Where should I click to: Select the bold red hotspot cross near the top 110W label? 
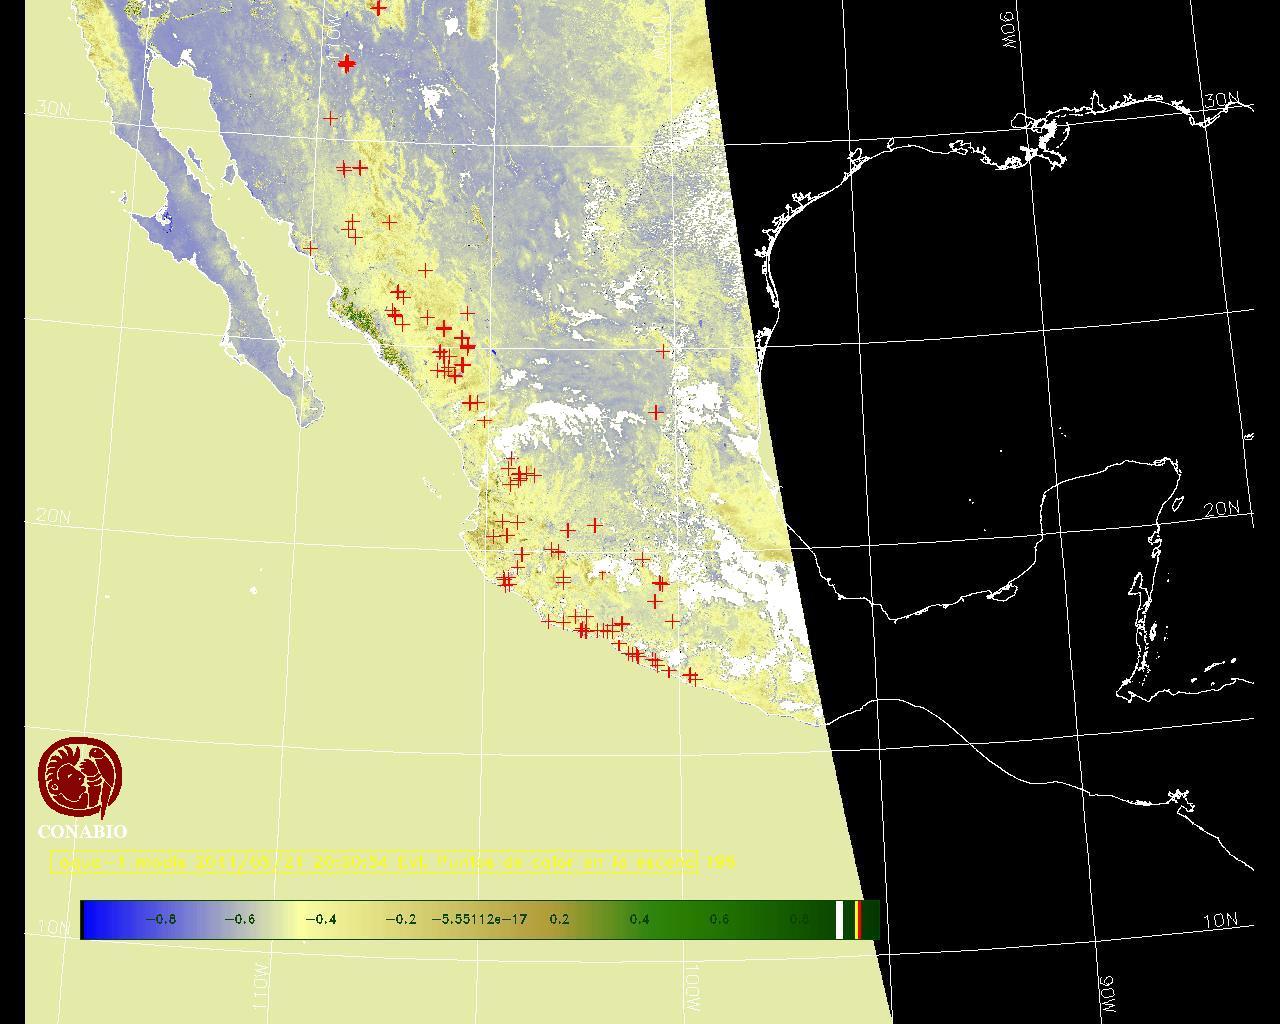[x=346, y=64]
